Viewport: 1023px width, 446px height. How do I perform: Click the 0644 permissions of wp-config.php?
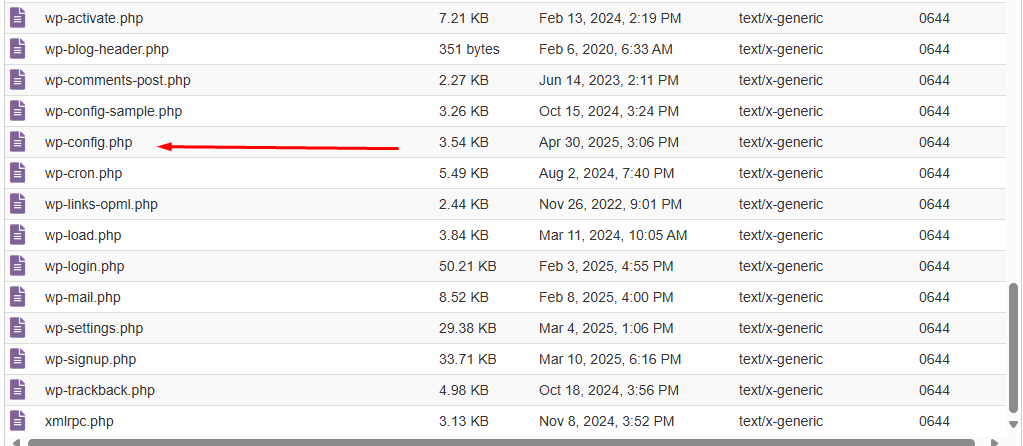[x=934, y=142]
